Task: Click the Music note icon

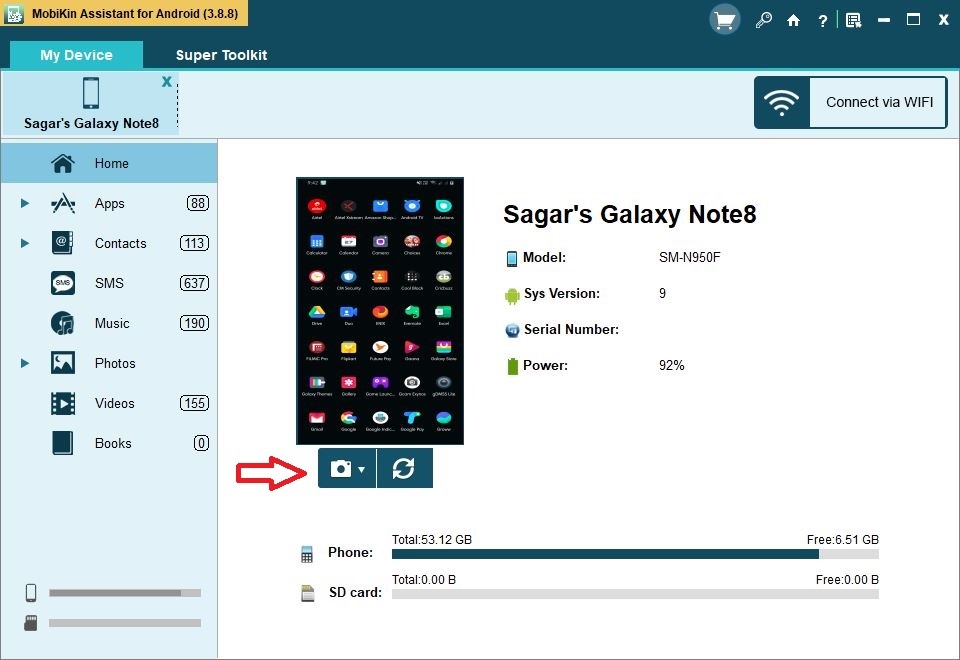Action: tap(62, 323)
